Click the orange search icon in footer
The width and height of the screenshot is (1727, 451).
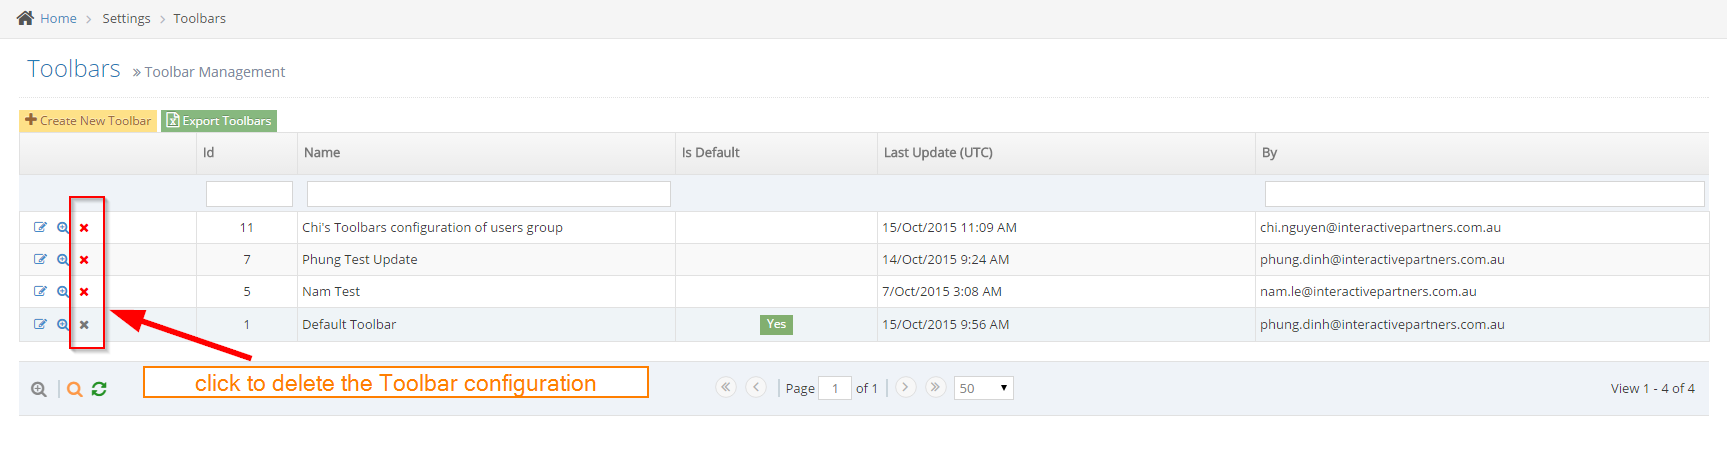pyautogui.click(x=75, y=390)
